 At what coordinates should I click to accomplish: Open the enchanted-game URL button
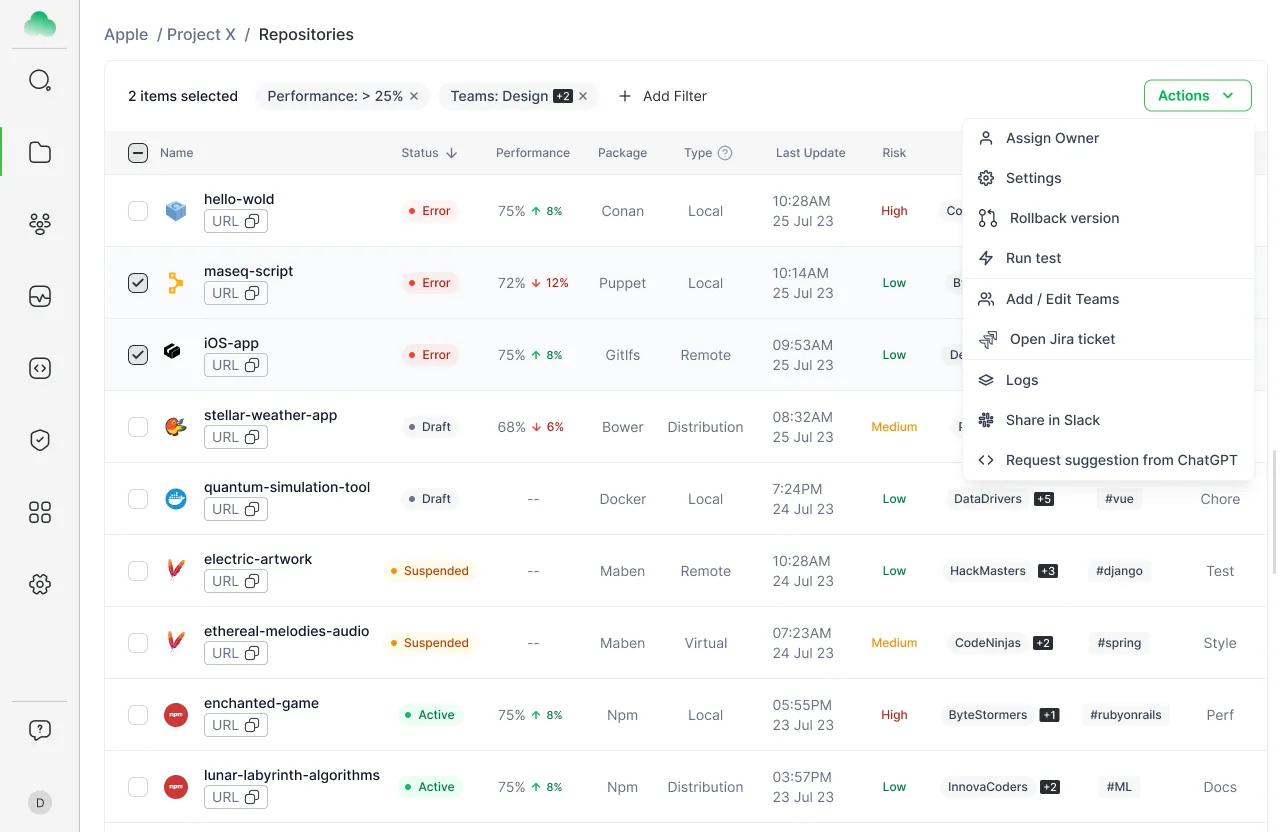pos(236,725)
